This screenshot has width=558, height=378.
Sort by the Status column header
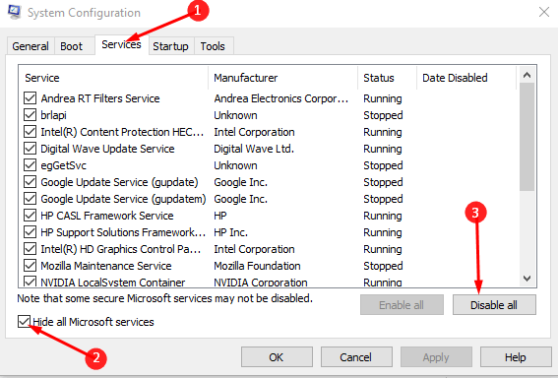tap(387, 78)
